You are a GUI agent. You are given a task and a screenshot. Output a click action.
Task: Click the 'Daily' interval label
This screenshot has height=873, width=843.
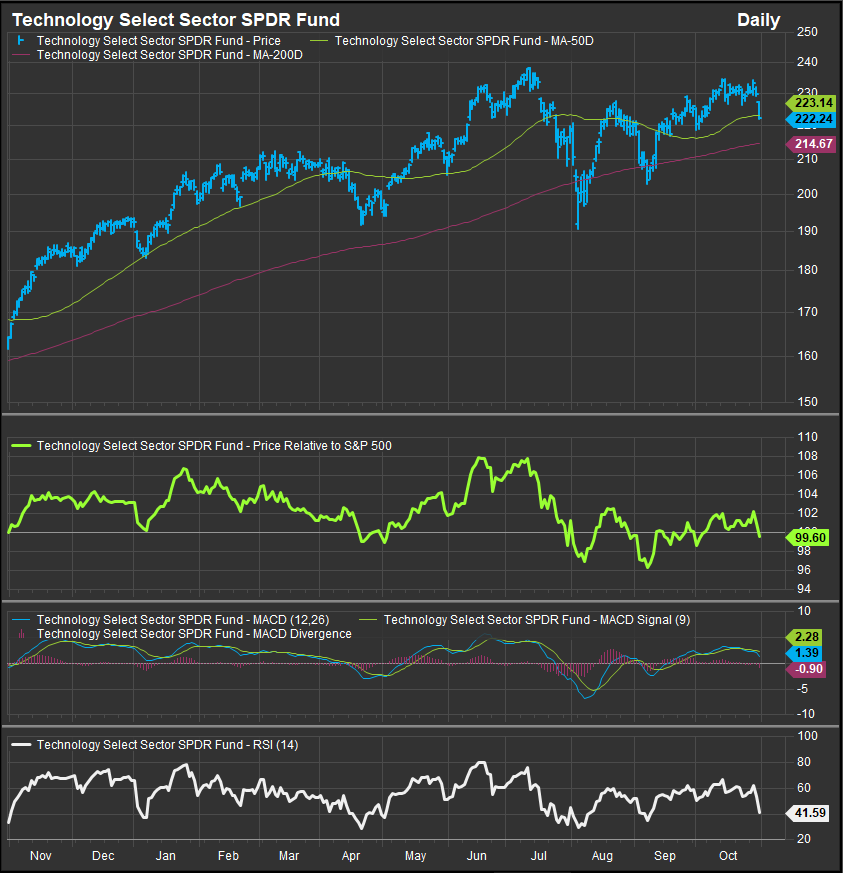click(x=758, y=20)
